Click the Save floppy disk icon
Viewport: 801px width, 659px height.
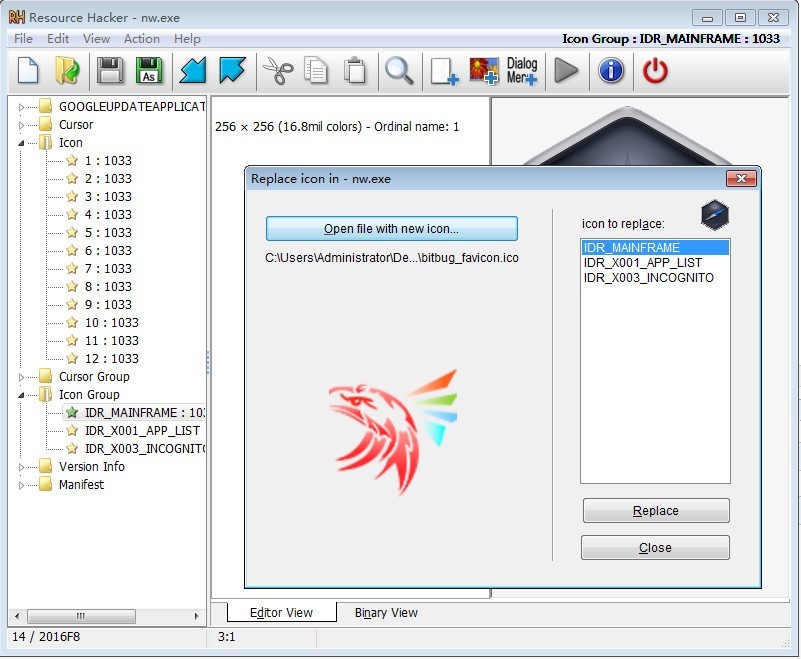point(110,71)
